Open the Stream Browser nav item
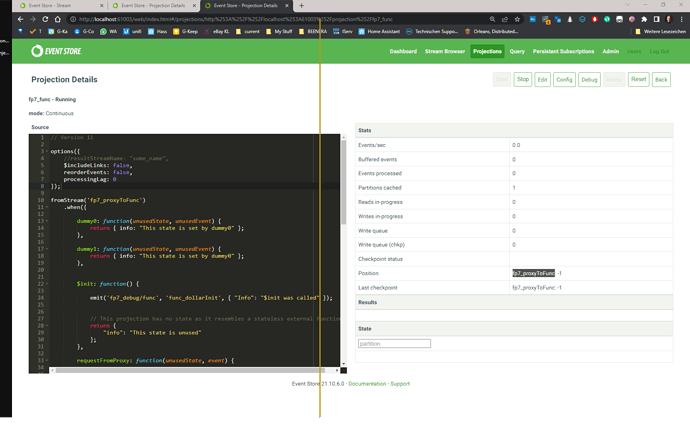This screenshot has width=690, height=427. point(445,52)
